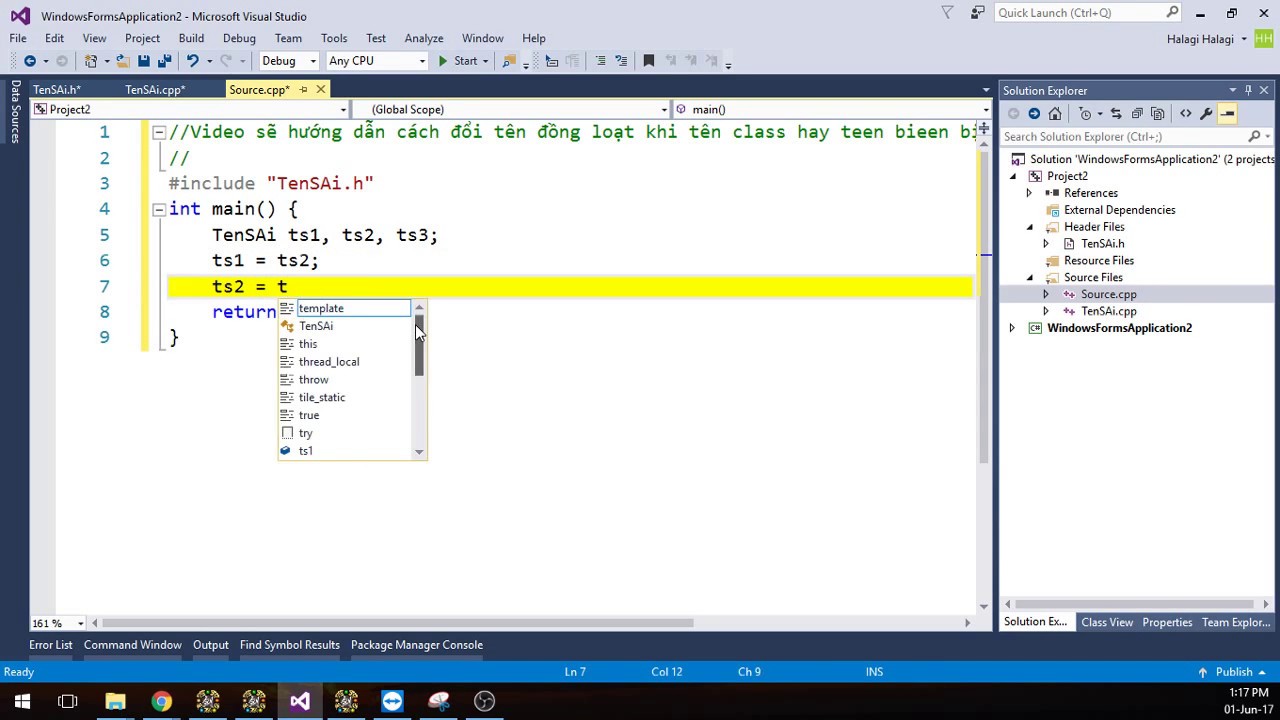Click the Navigate Backward arrow in the toolbar
1280x720 pixels.
[30, 61]
